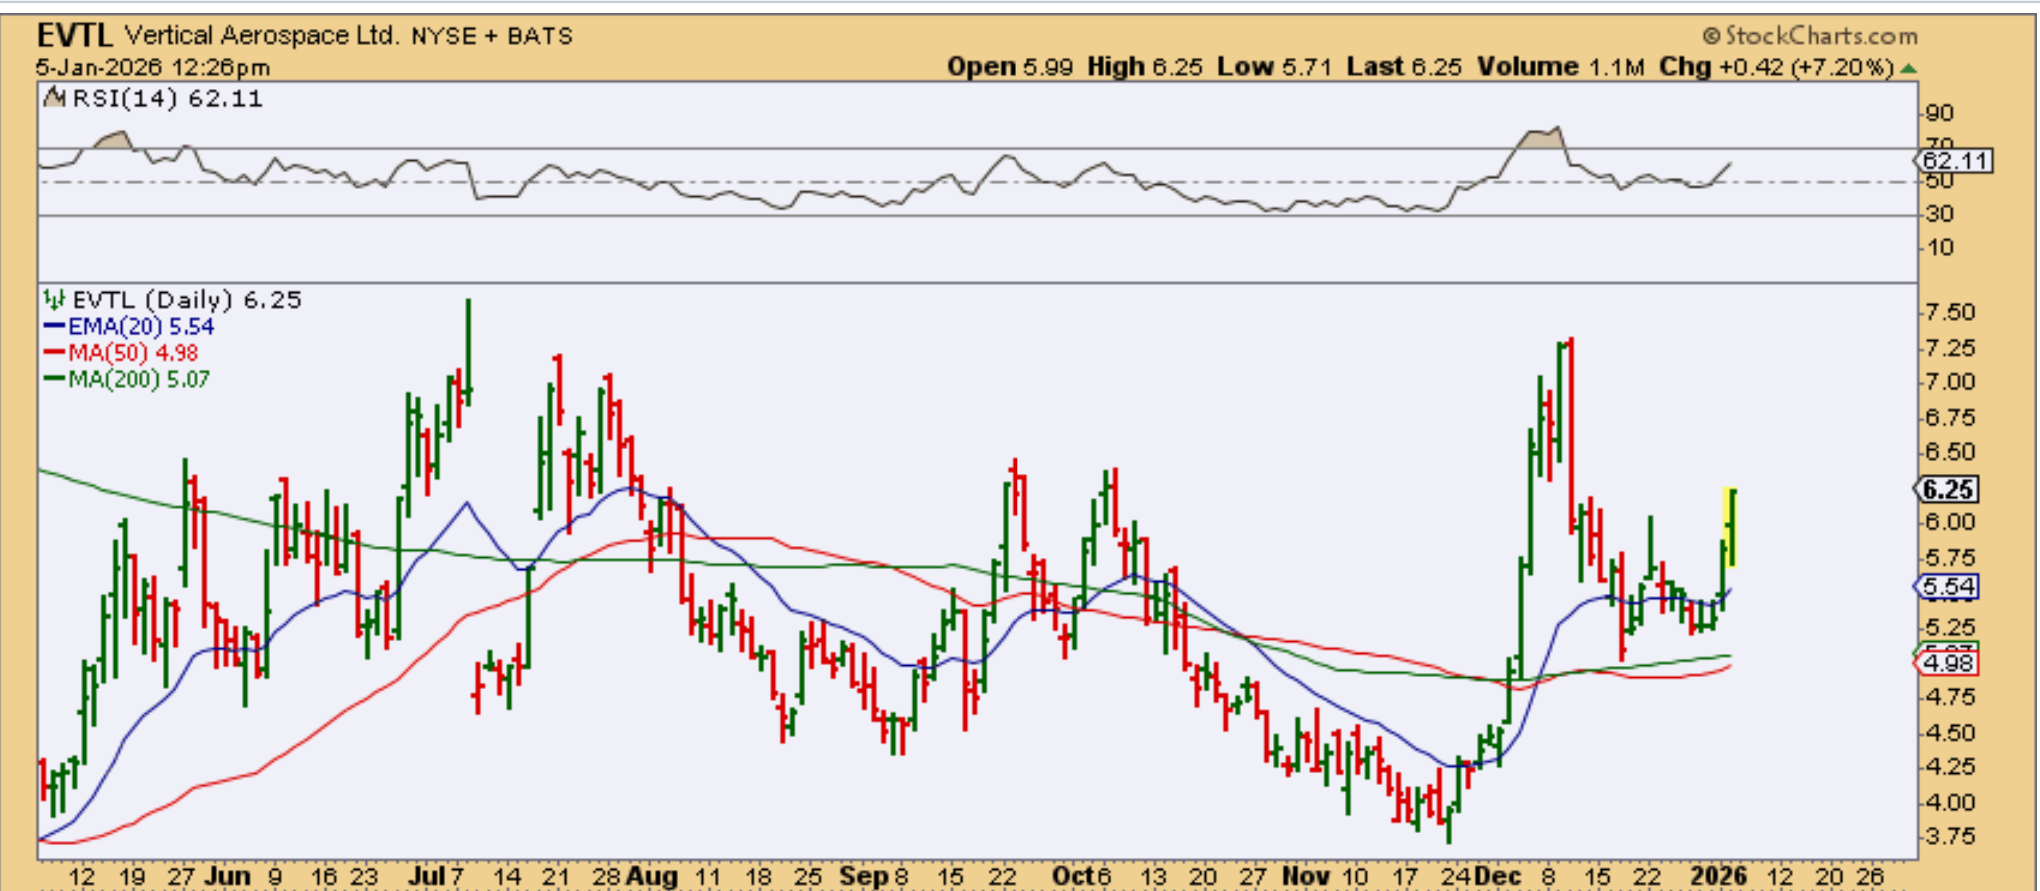This screenshot has width=2040, height=891.
Task: Click the Jul month label on the date axis
Action: pyautogui.click(x=427, y=876)
